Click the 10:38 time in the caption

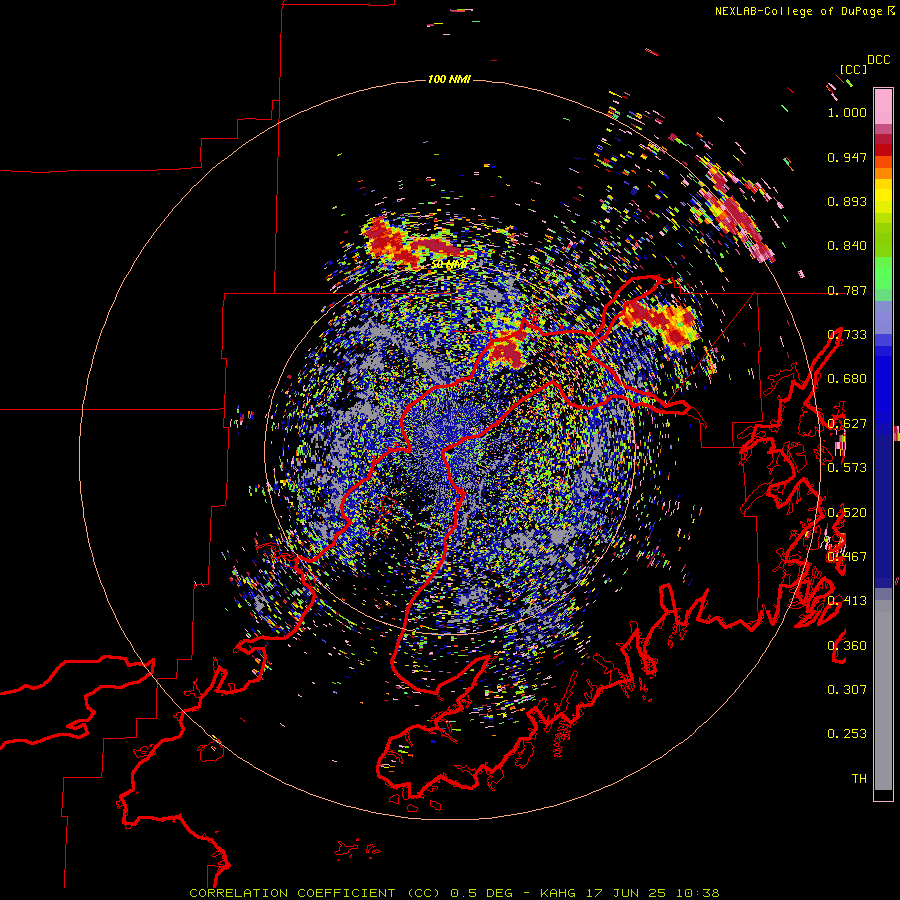click(697, 893)
